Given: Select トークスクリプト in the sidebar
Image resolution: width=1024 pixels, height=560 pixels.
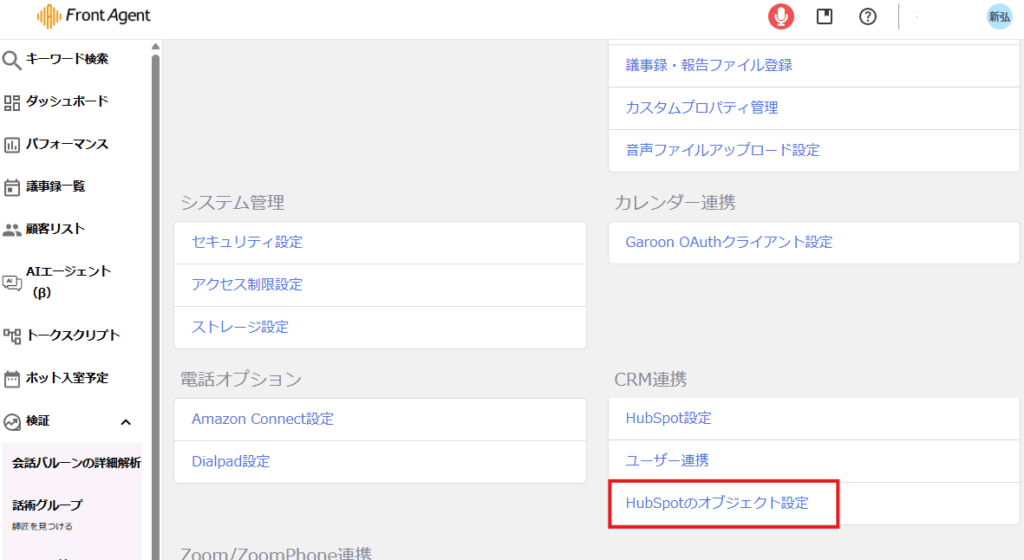Looking at the screenshot, I should tap(72, 335).
